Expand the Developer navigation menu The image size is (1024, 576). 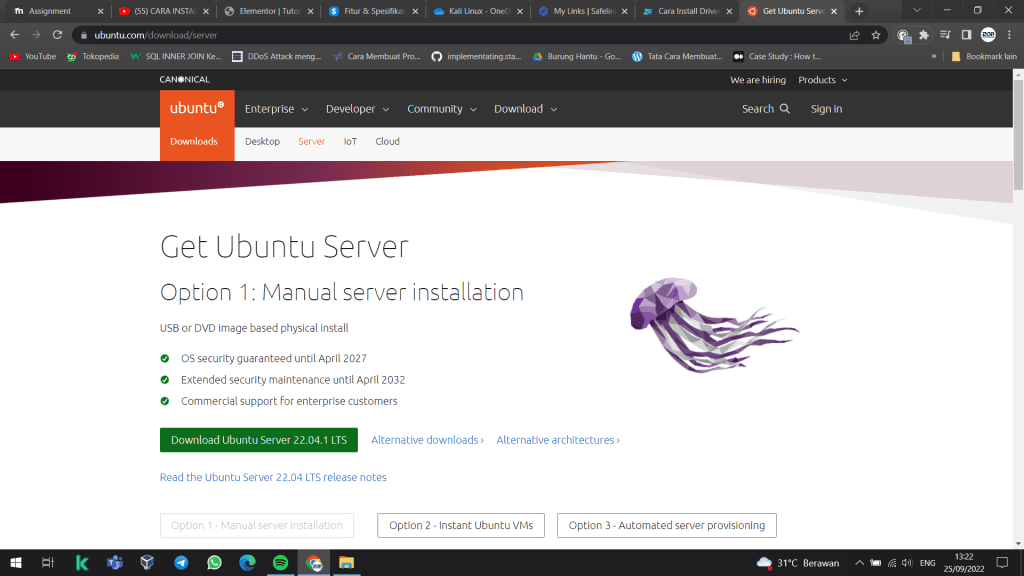coord(357,109)
